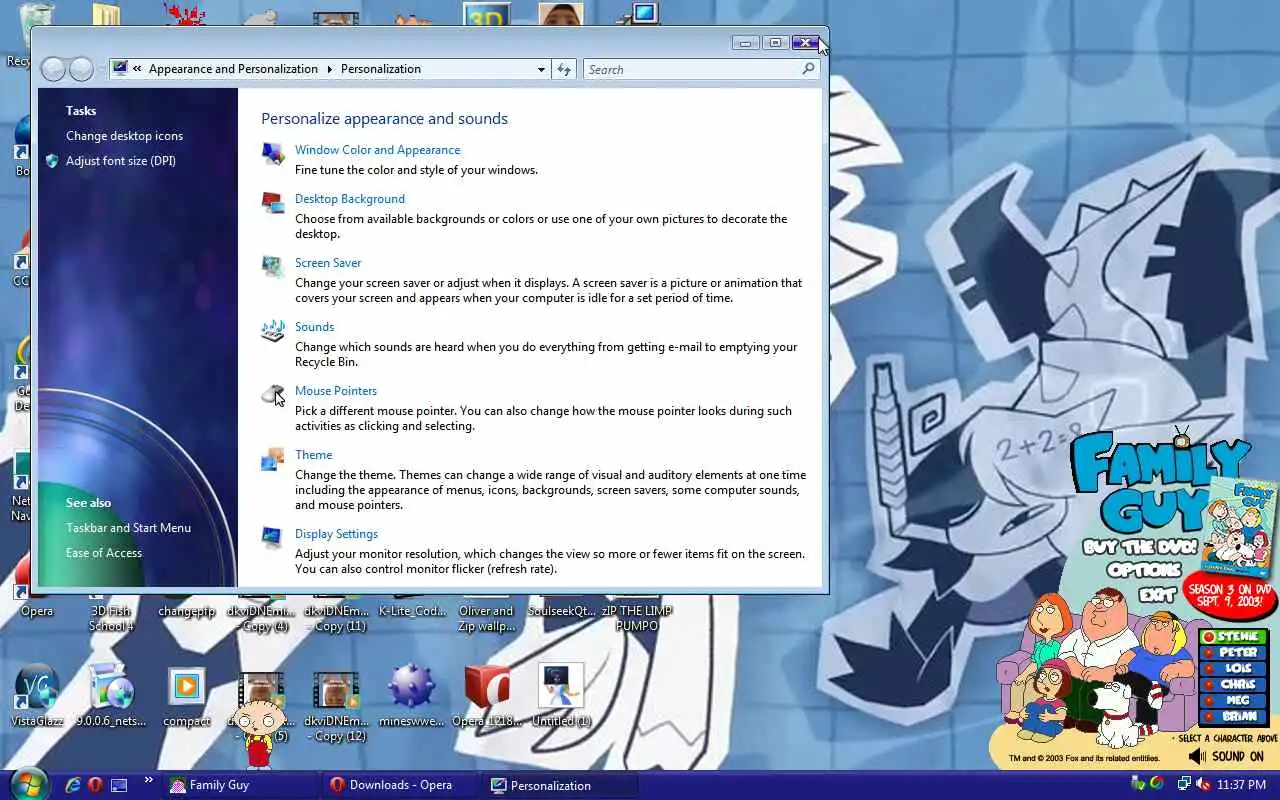
Task: Open Display Settings link
Action: pyautogui.click(x=336, y=534)
